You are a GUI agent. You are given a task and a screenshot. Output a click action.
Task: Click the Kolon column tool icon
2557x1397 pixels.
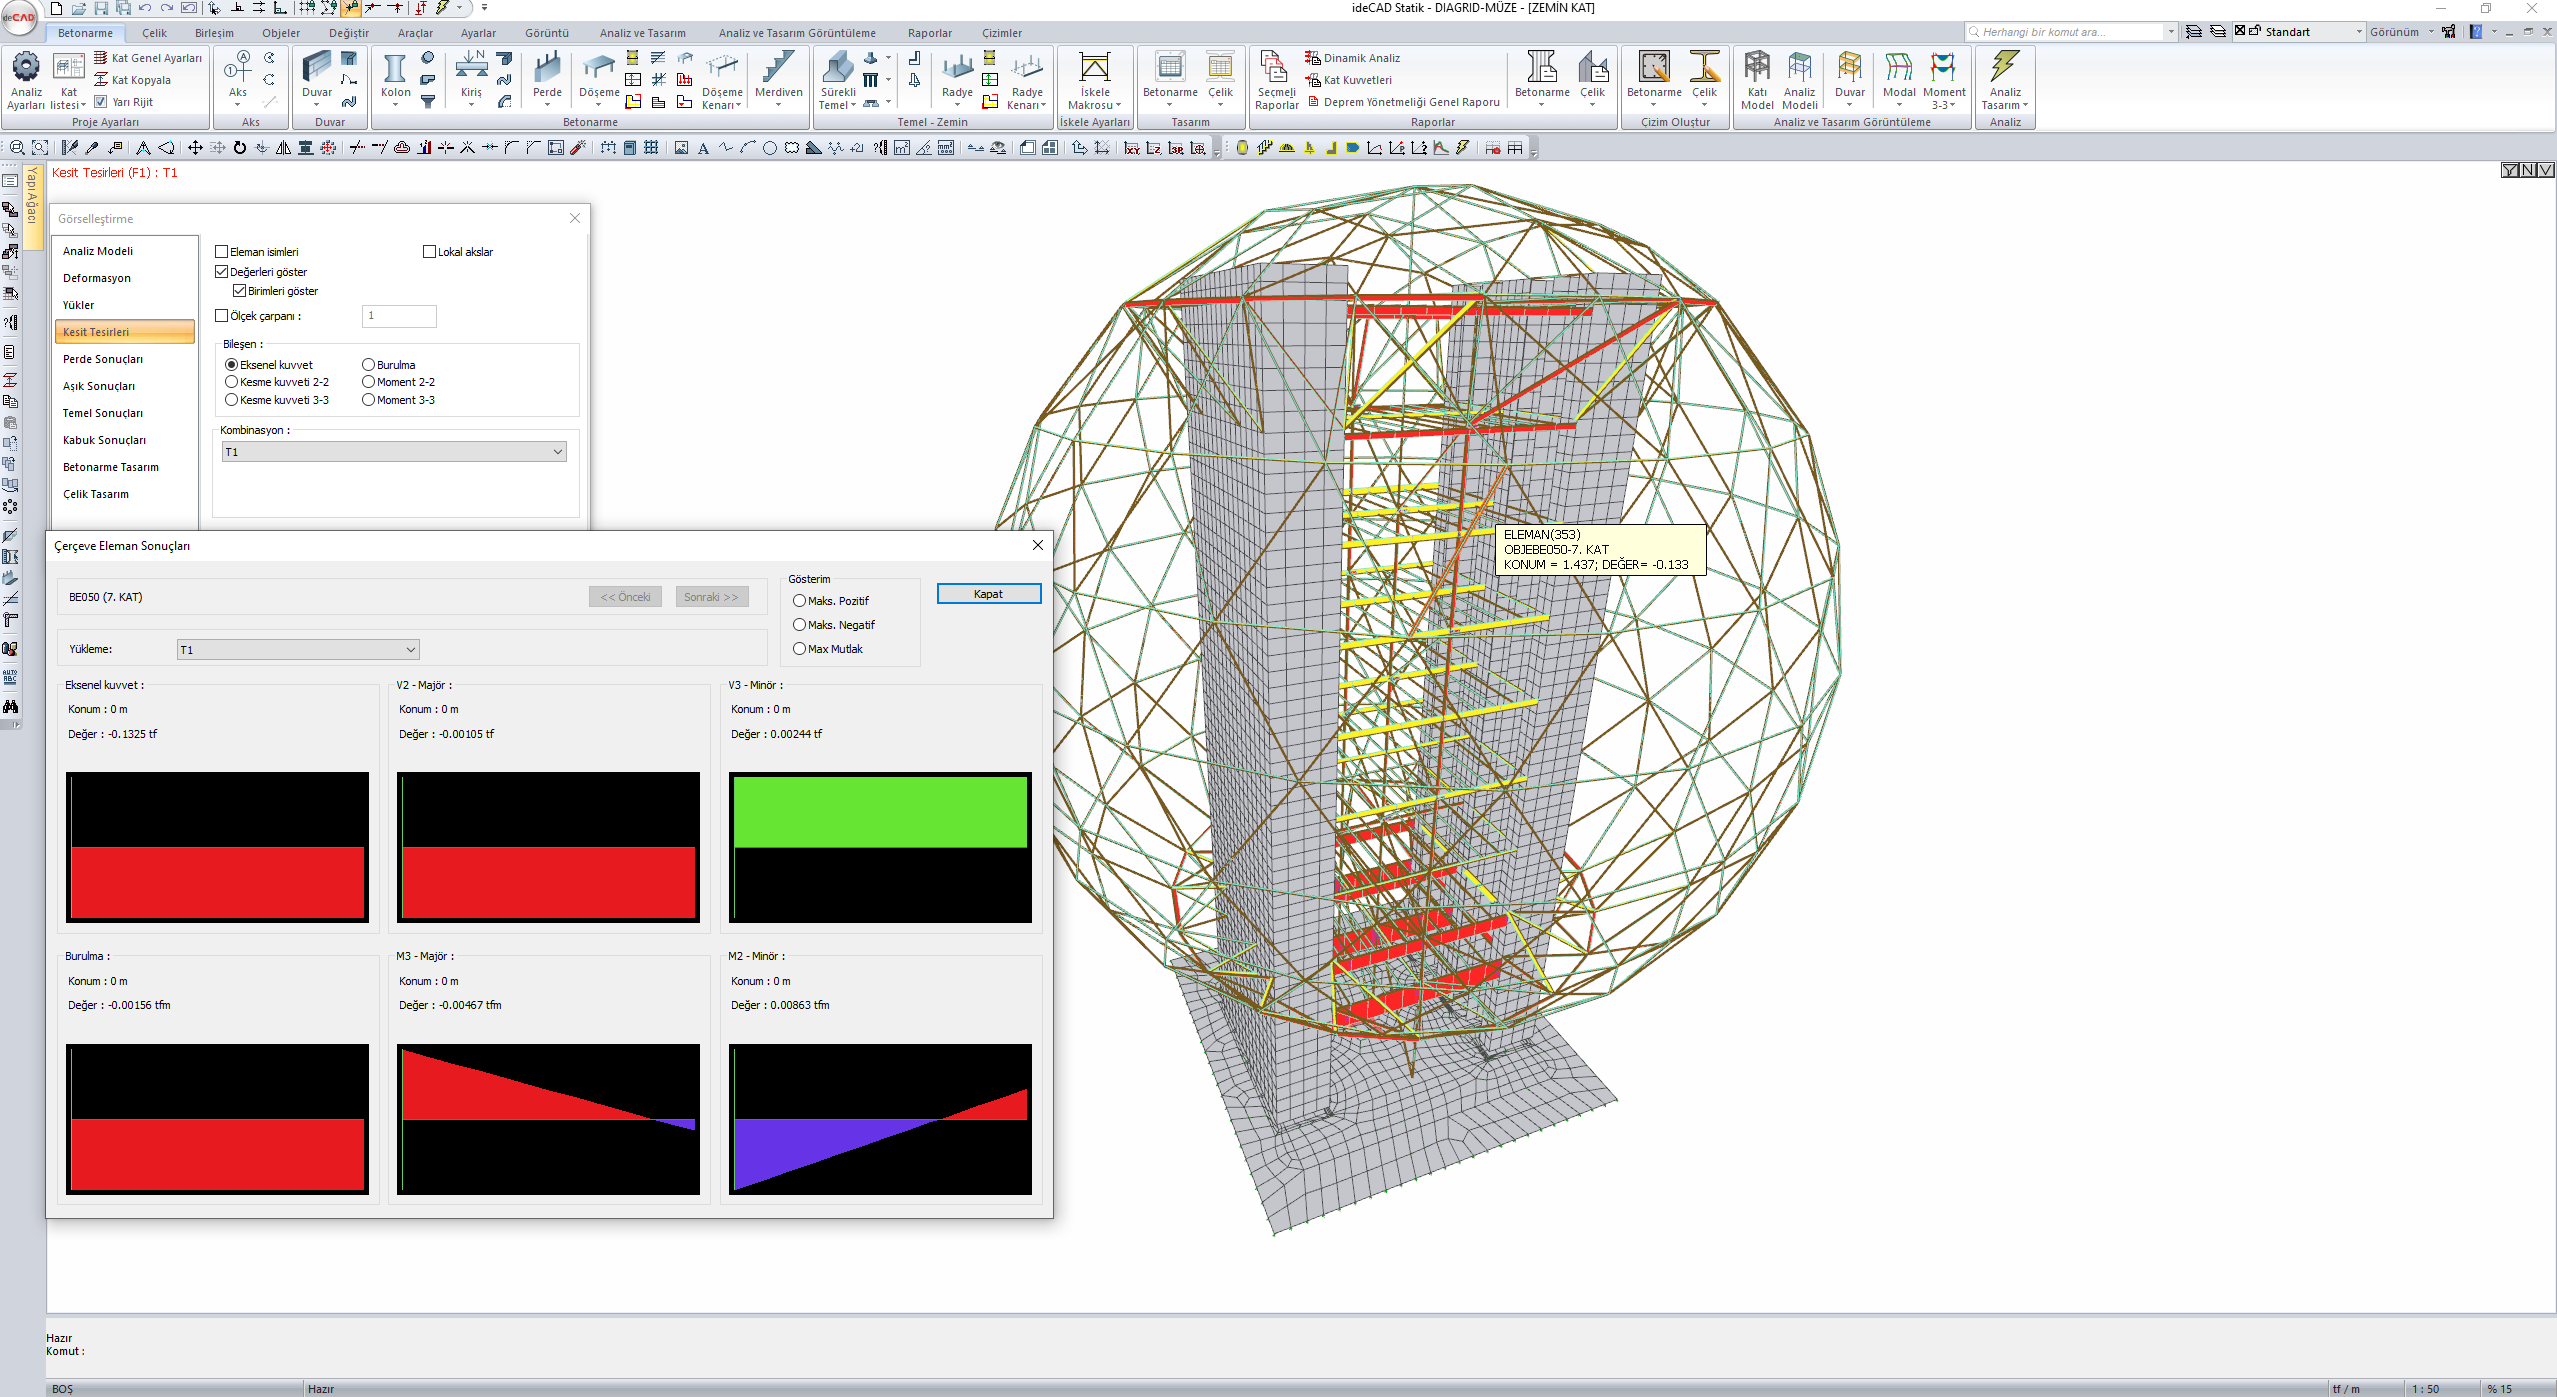click(x=395, y=69)
